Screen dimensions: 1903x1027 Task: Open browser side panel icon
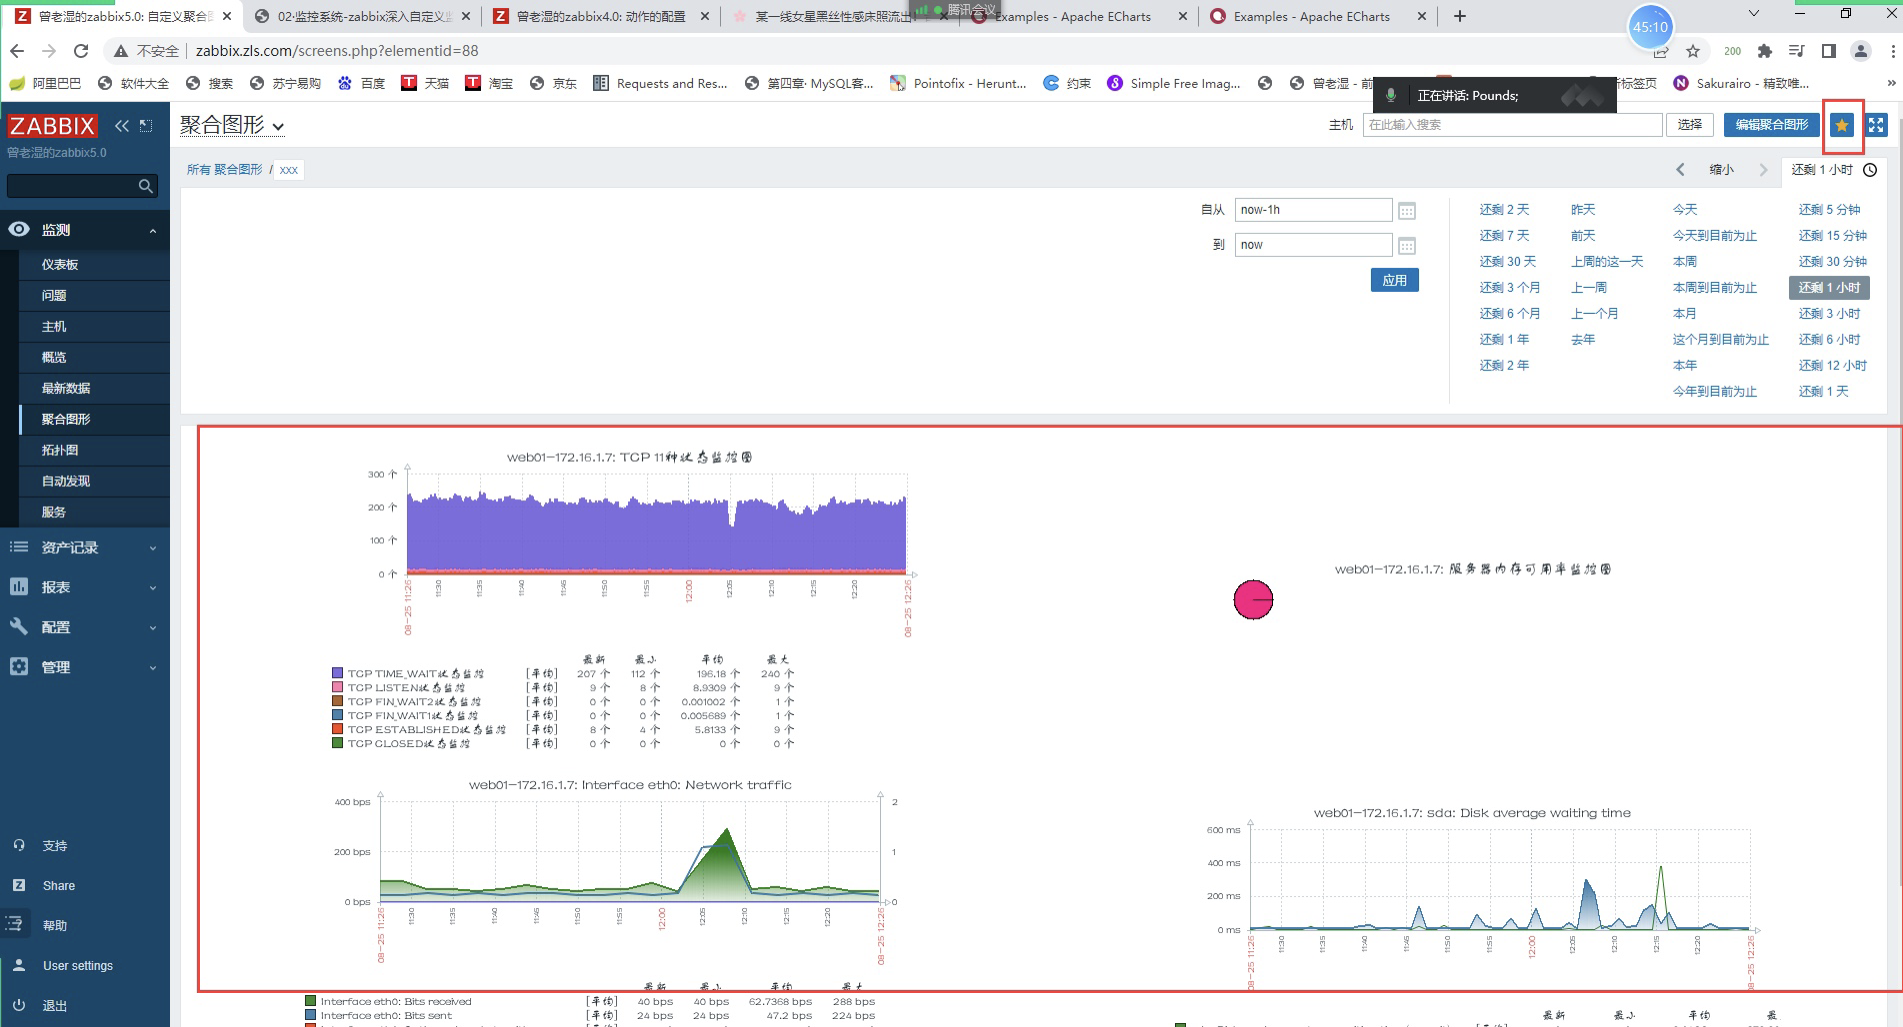(1829, 51)
